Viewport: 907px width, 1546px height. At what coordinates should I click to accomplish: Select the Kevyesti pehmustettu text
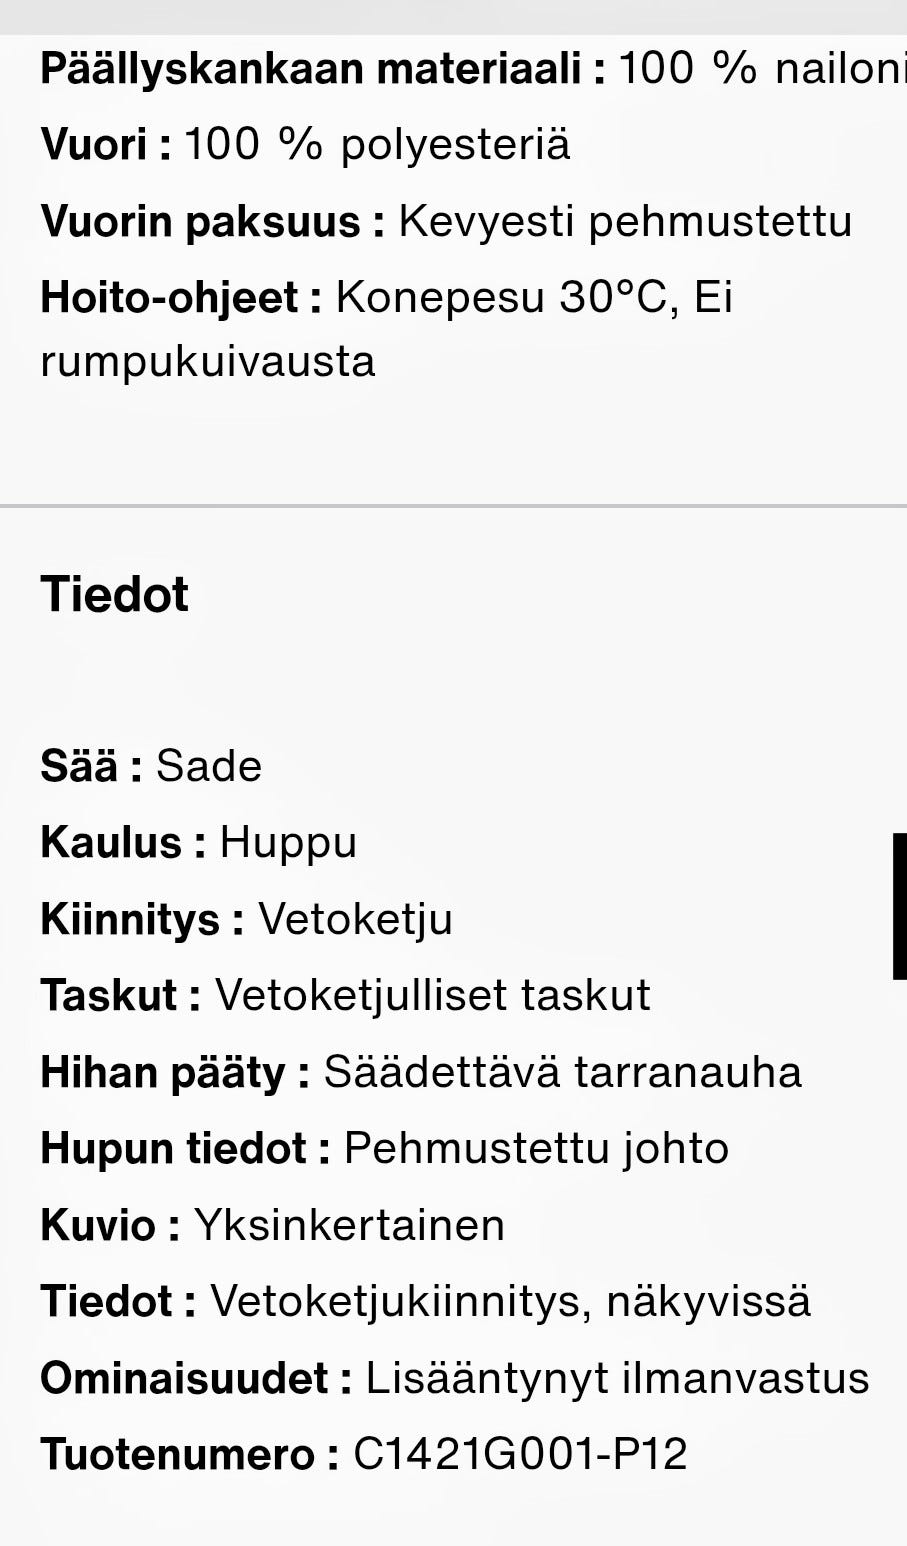625,221
